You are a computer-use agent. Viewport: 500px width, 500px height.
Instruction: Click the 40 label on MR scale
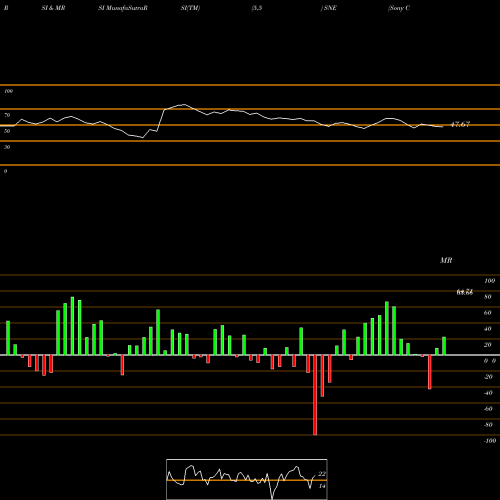[488, 329]
